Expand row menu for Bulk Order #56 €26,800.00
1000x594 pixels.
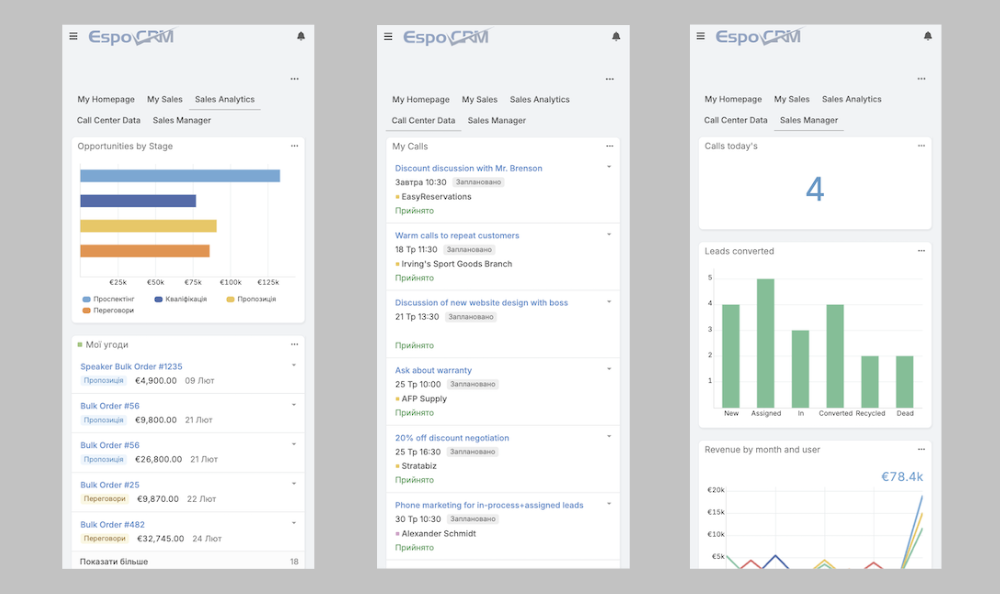[294, 444]
